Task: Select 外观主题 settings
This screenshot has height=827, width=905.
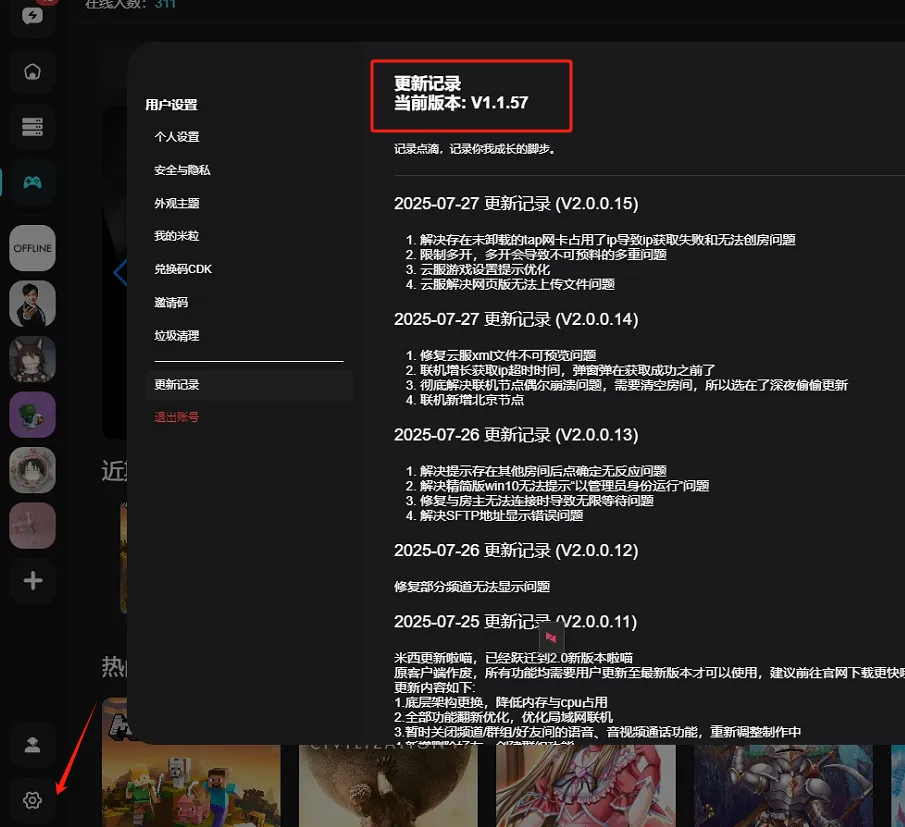Action: click(177, 203)
